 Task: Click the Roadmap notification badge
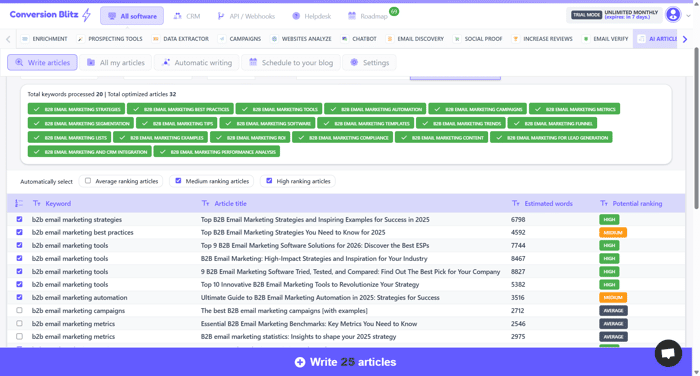pos(394,11)
